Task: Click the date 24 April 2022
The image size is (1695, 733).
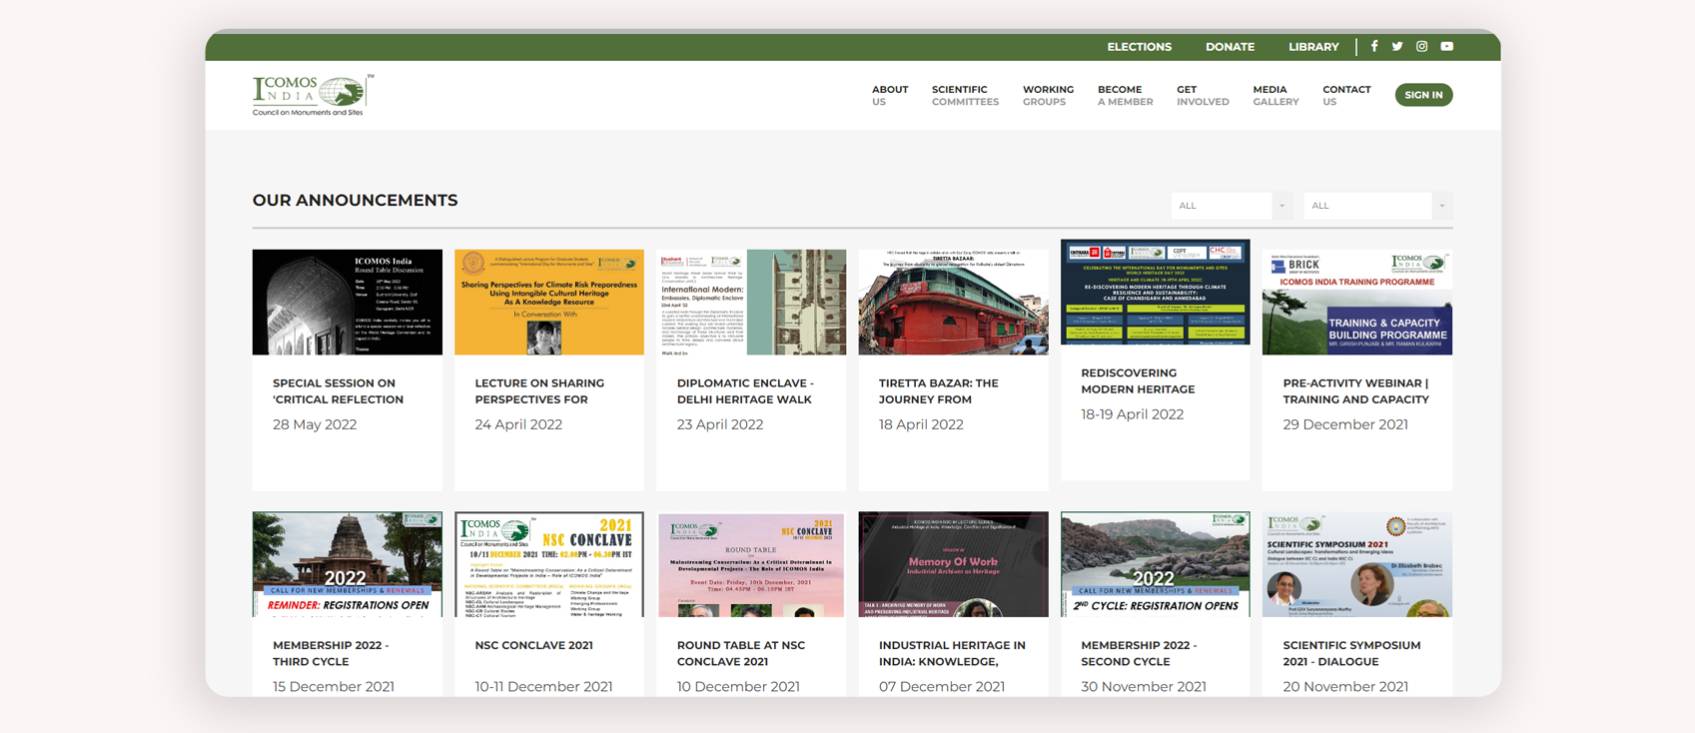Action: tap(518, 424)
